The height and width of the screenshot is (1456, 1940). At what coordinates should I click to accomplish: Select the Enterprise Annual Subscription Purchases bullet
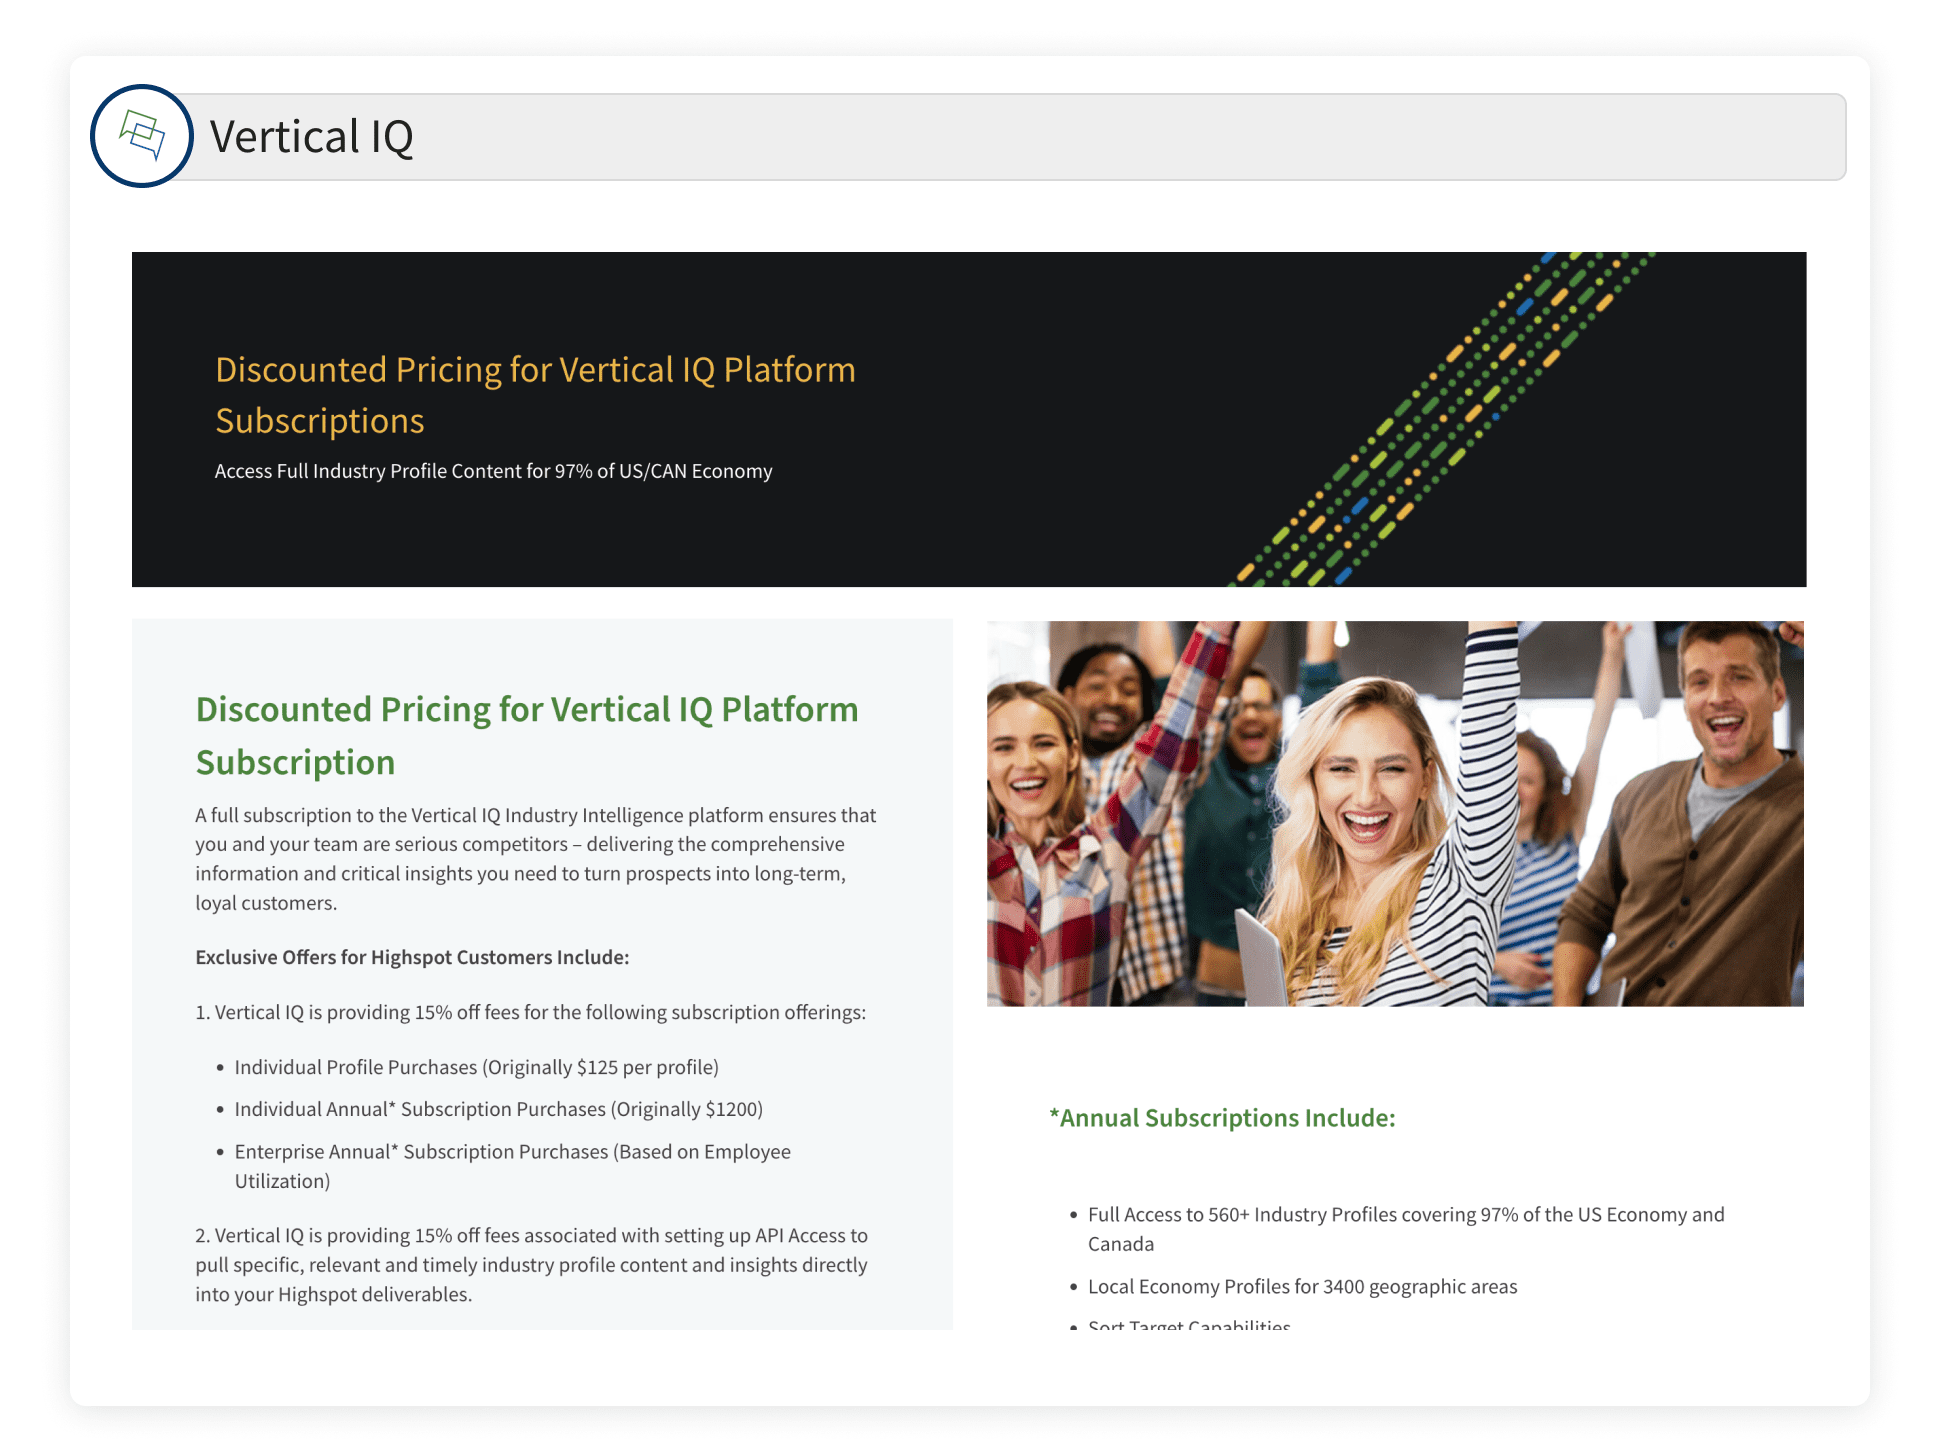512,1165
